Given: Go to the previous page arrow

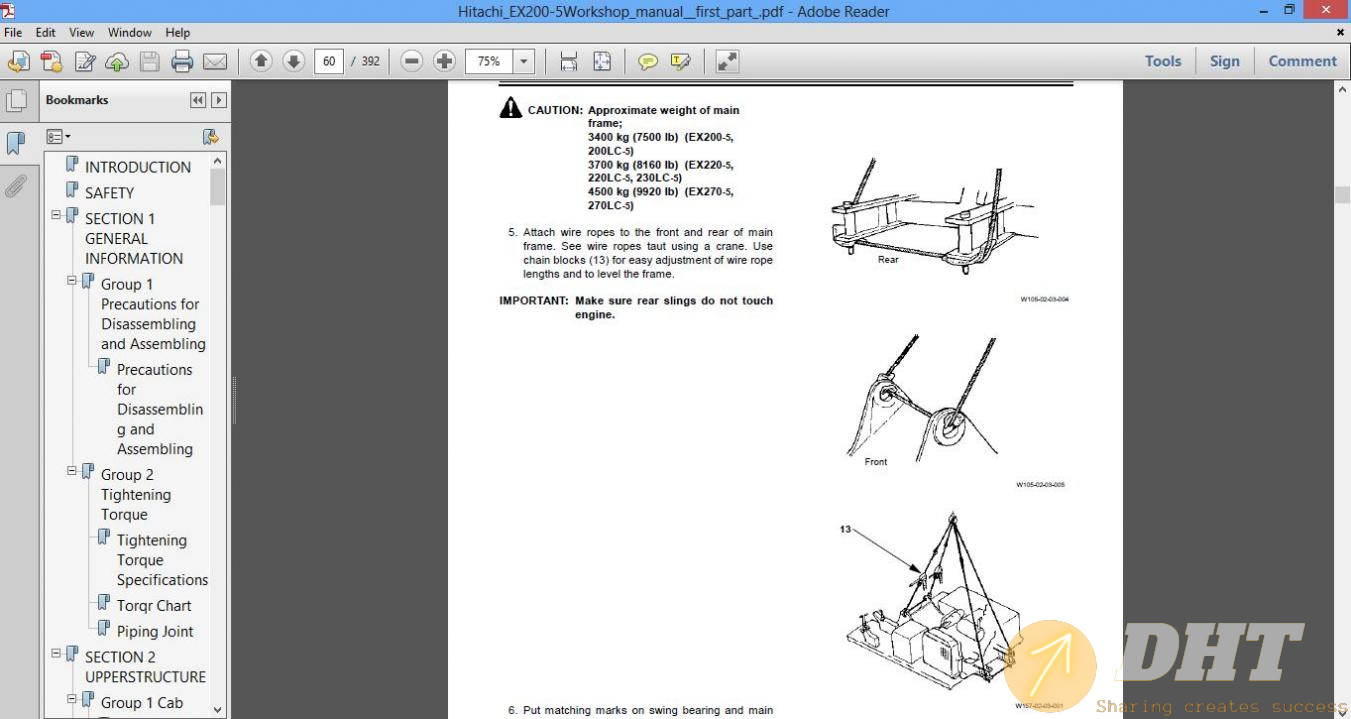Looking at the screenshot, I should coord(261,61).
